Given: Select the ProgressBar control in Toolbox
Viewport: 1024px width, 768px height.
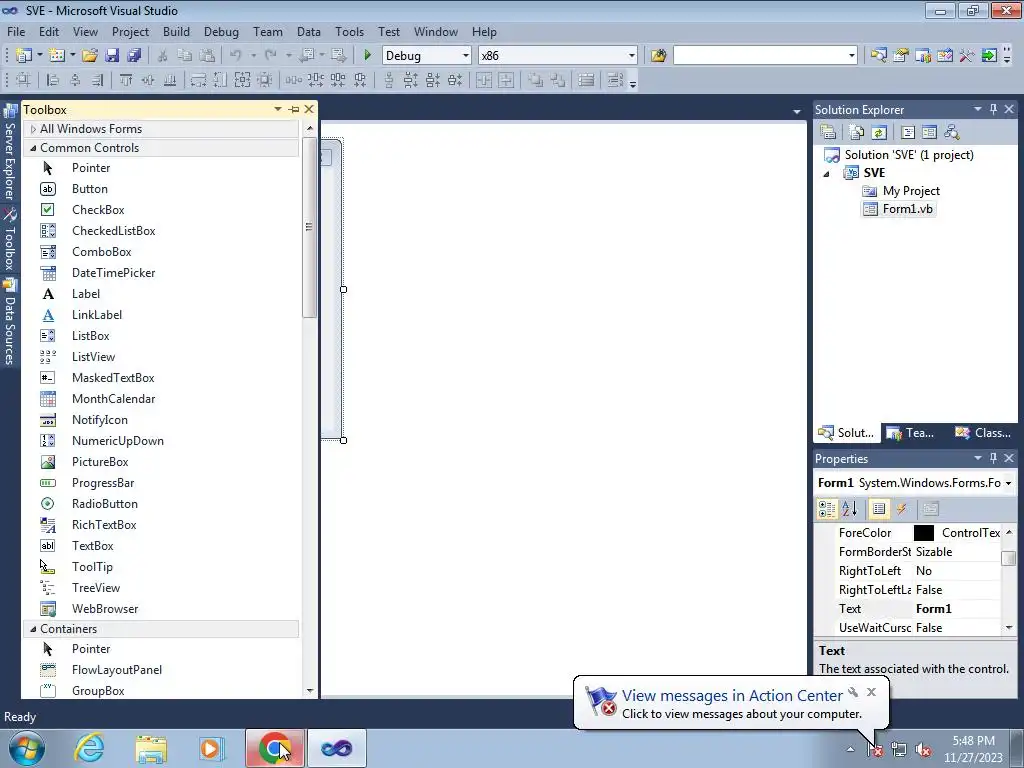Looking at the screenshot, I should pos(103,483).
